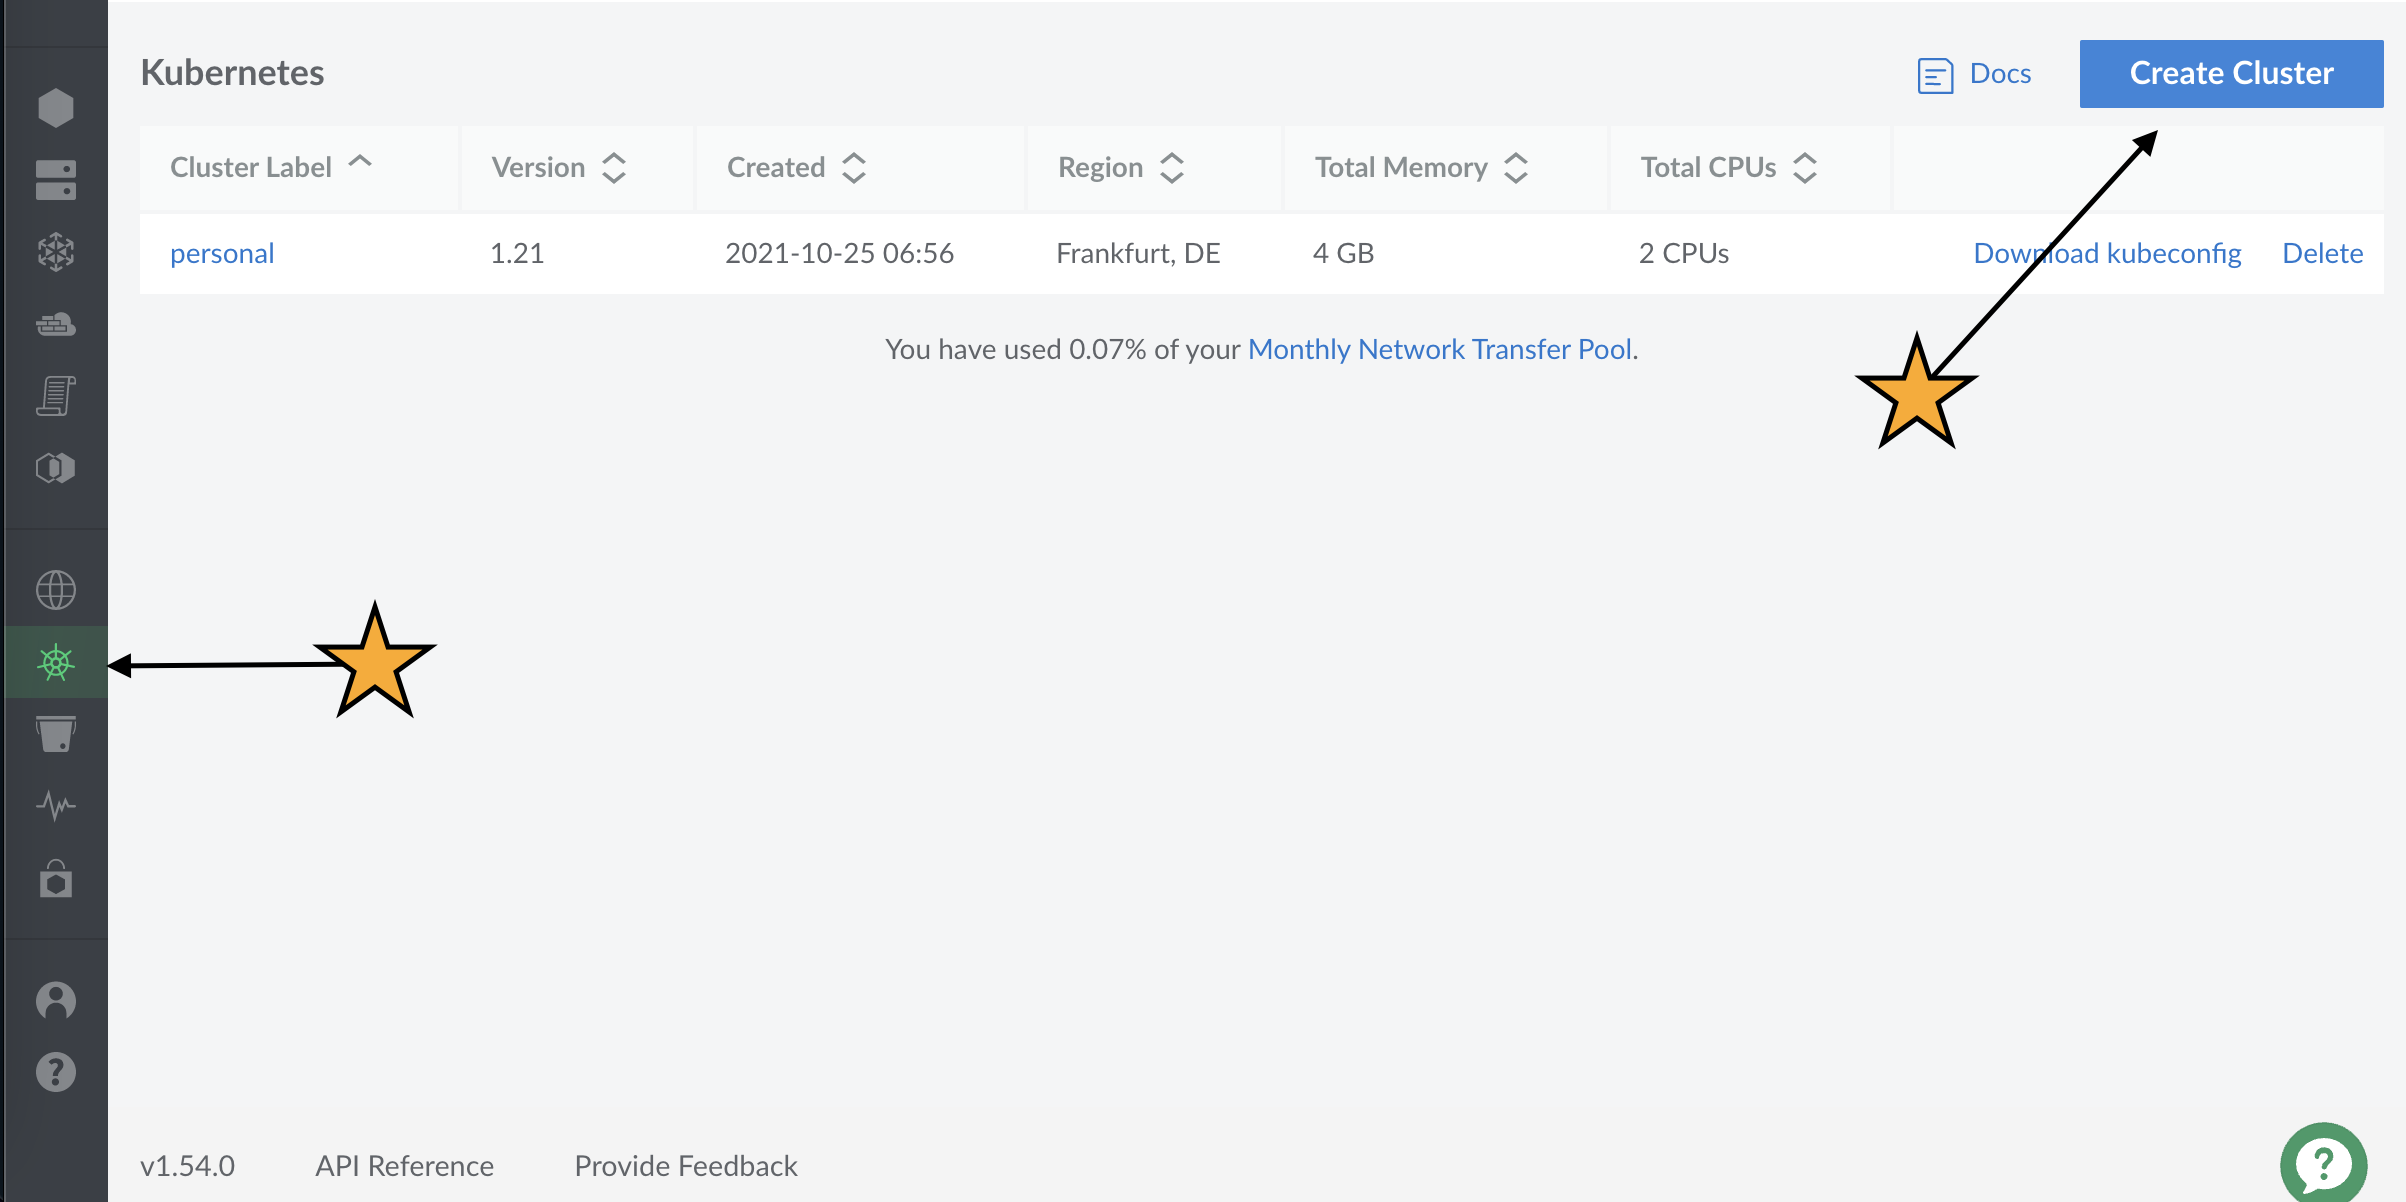2406x1202 pixels.
Task: Open NodeBalancers icon in sidebar
Action: pyautogui.click(x=56, y=252)
